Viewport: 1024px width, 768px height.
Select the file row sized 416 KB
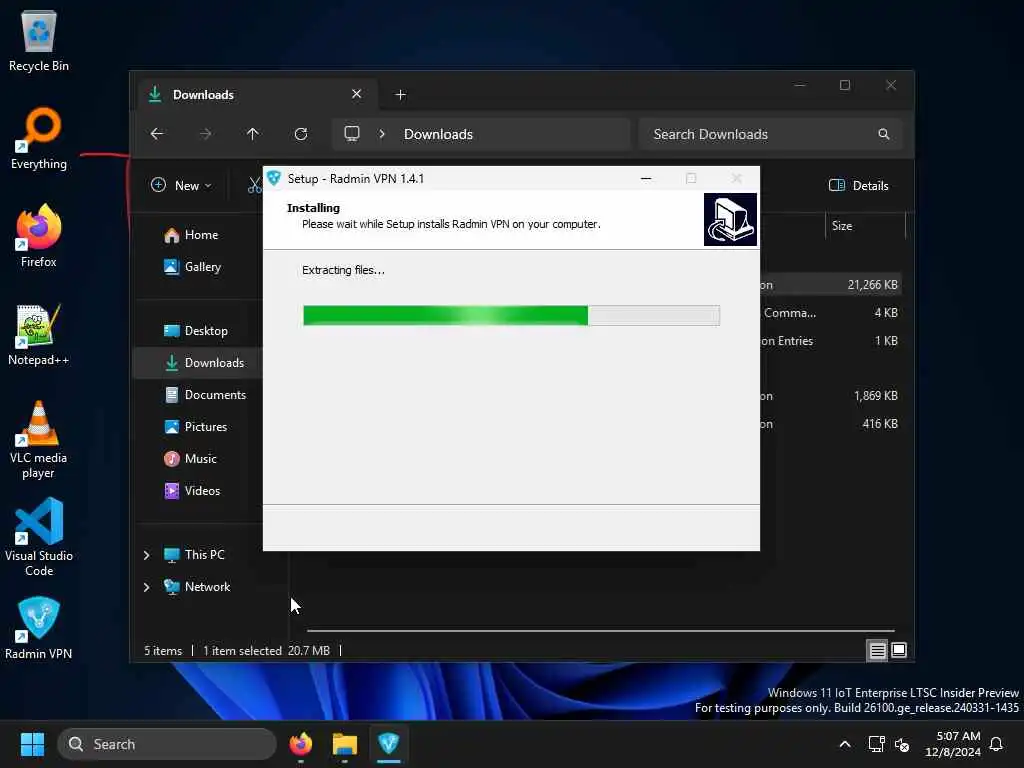tap(831, 424)
